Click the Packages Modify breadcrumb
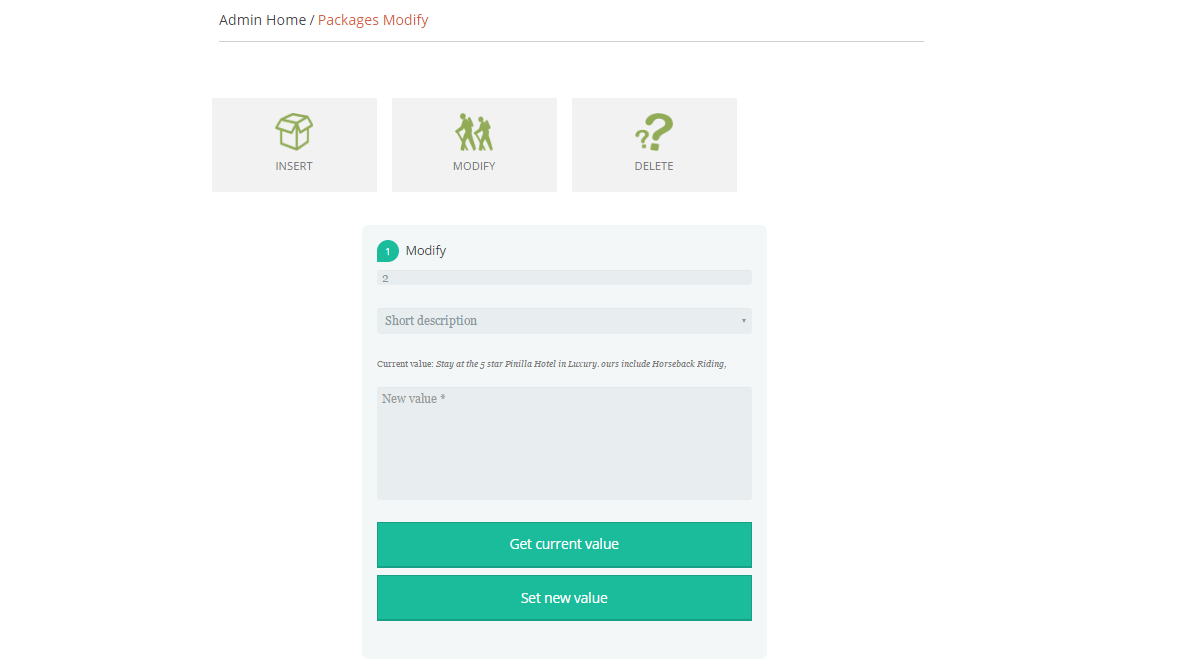The height and width of the screenshot is (659, 1188). (x=373, y=20)
